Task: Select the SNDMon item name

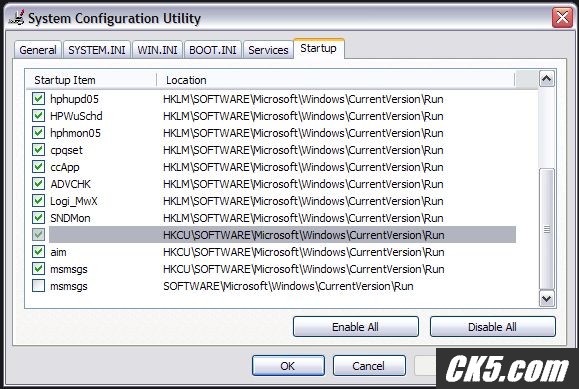Action: (70, 218)
